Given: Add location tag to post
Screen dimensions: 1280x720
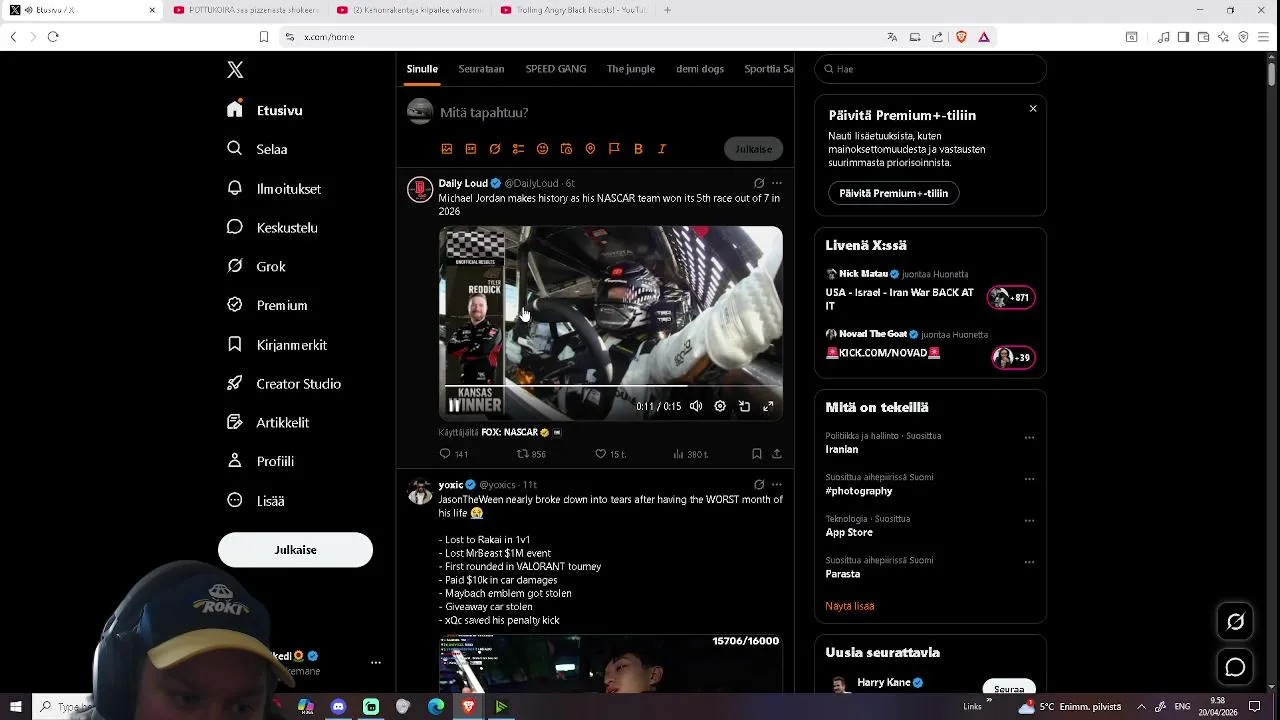Looking at the screenshot, I should pyautogui.click(x=590, y=149).
